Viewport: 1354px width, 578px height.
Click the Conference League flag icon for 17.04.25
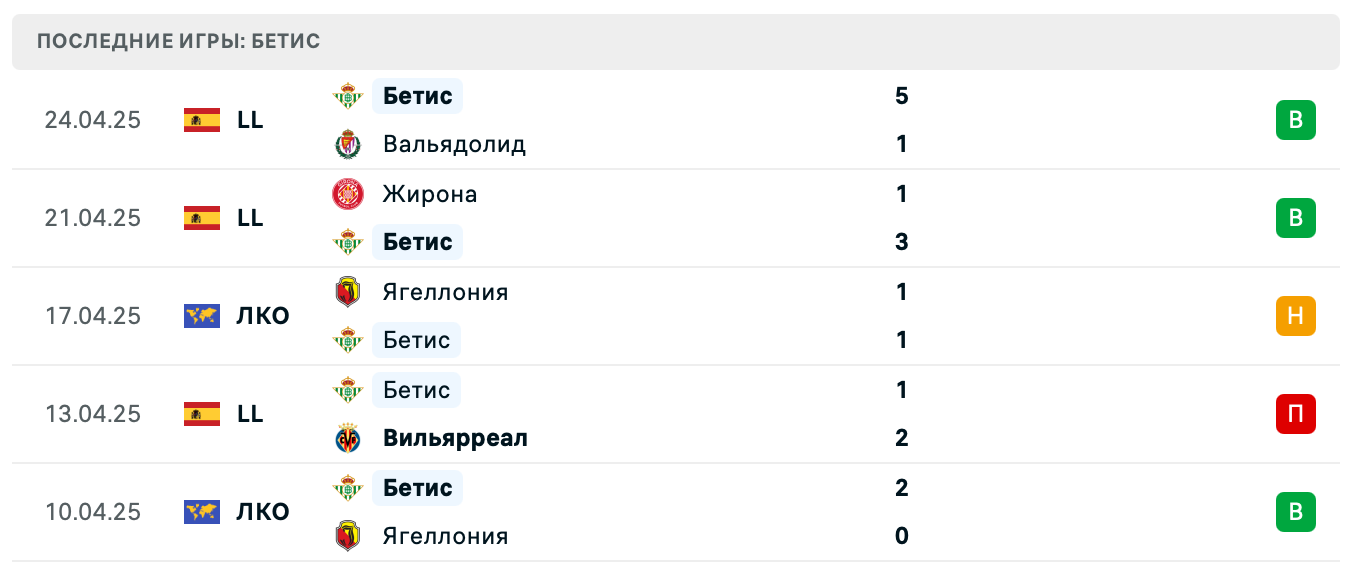coord(201,315)
